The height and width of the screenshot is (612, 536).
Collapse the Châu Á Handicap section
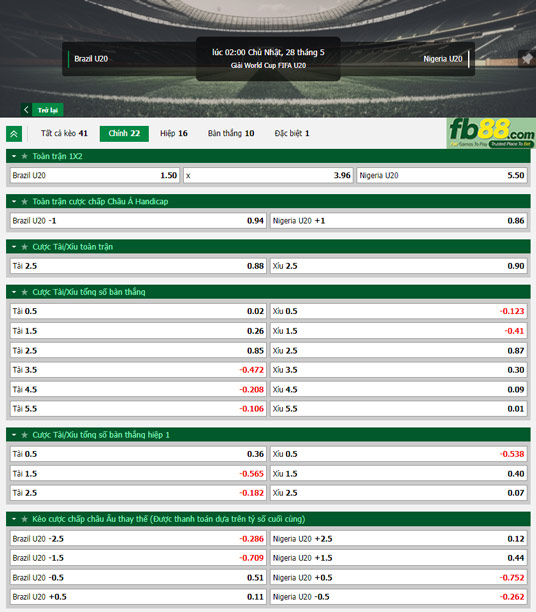[x=14, y=201]
